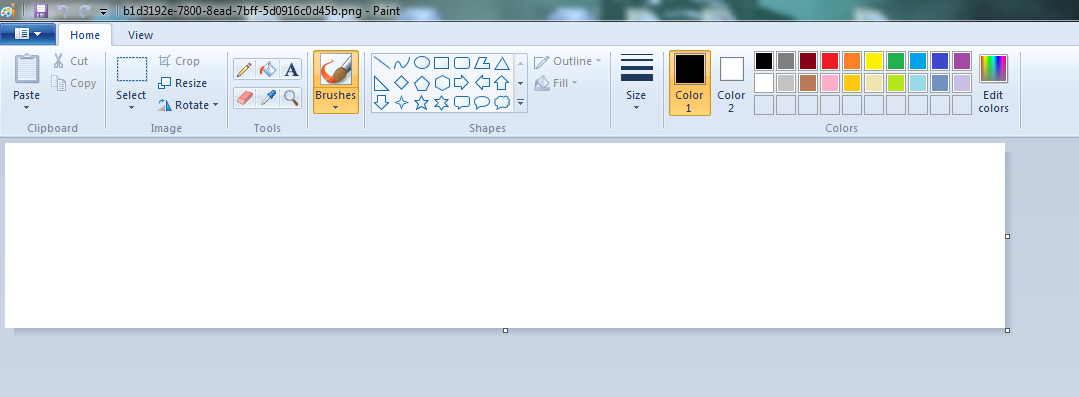Image resolution: width=1079 pixels, height=397 pixels.
Task: Choose the Rectangle shape
Action: pyautogui.click(x=442, y=63)
